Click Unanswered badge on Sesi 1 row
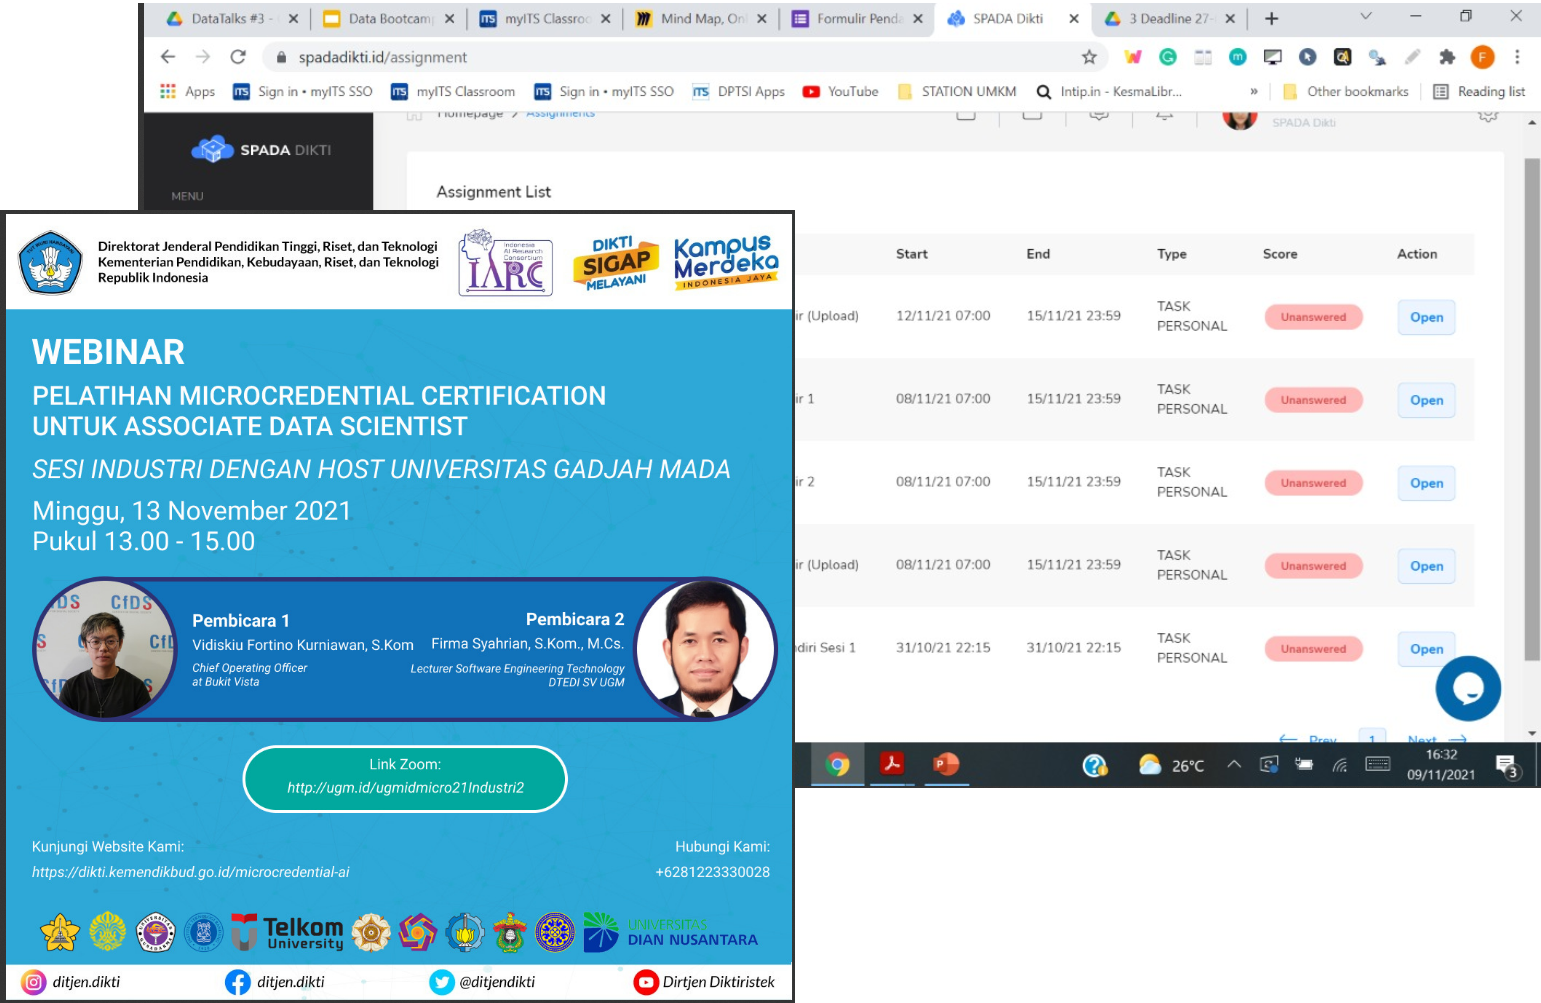This screenshot has width=1541, height=1003. point(1313,649)
